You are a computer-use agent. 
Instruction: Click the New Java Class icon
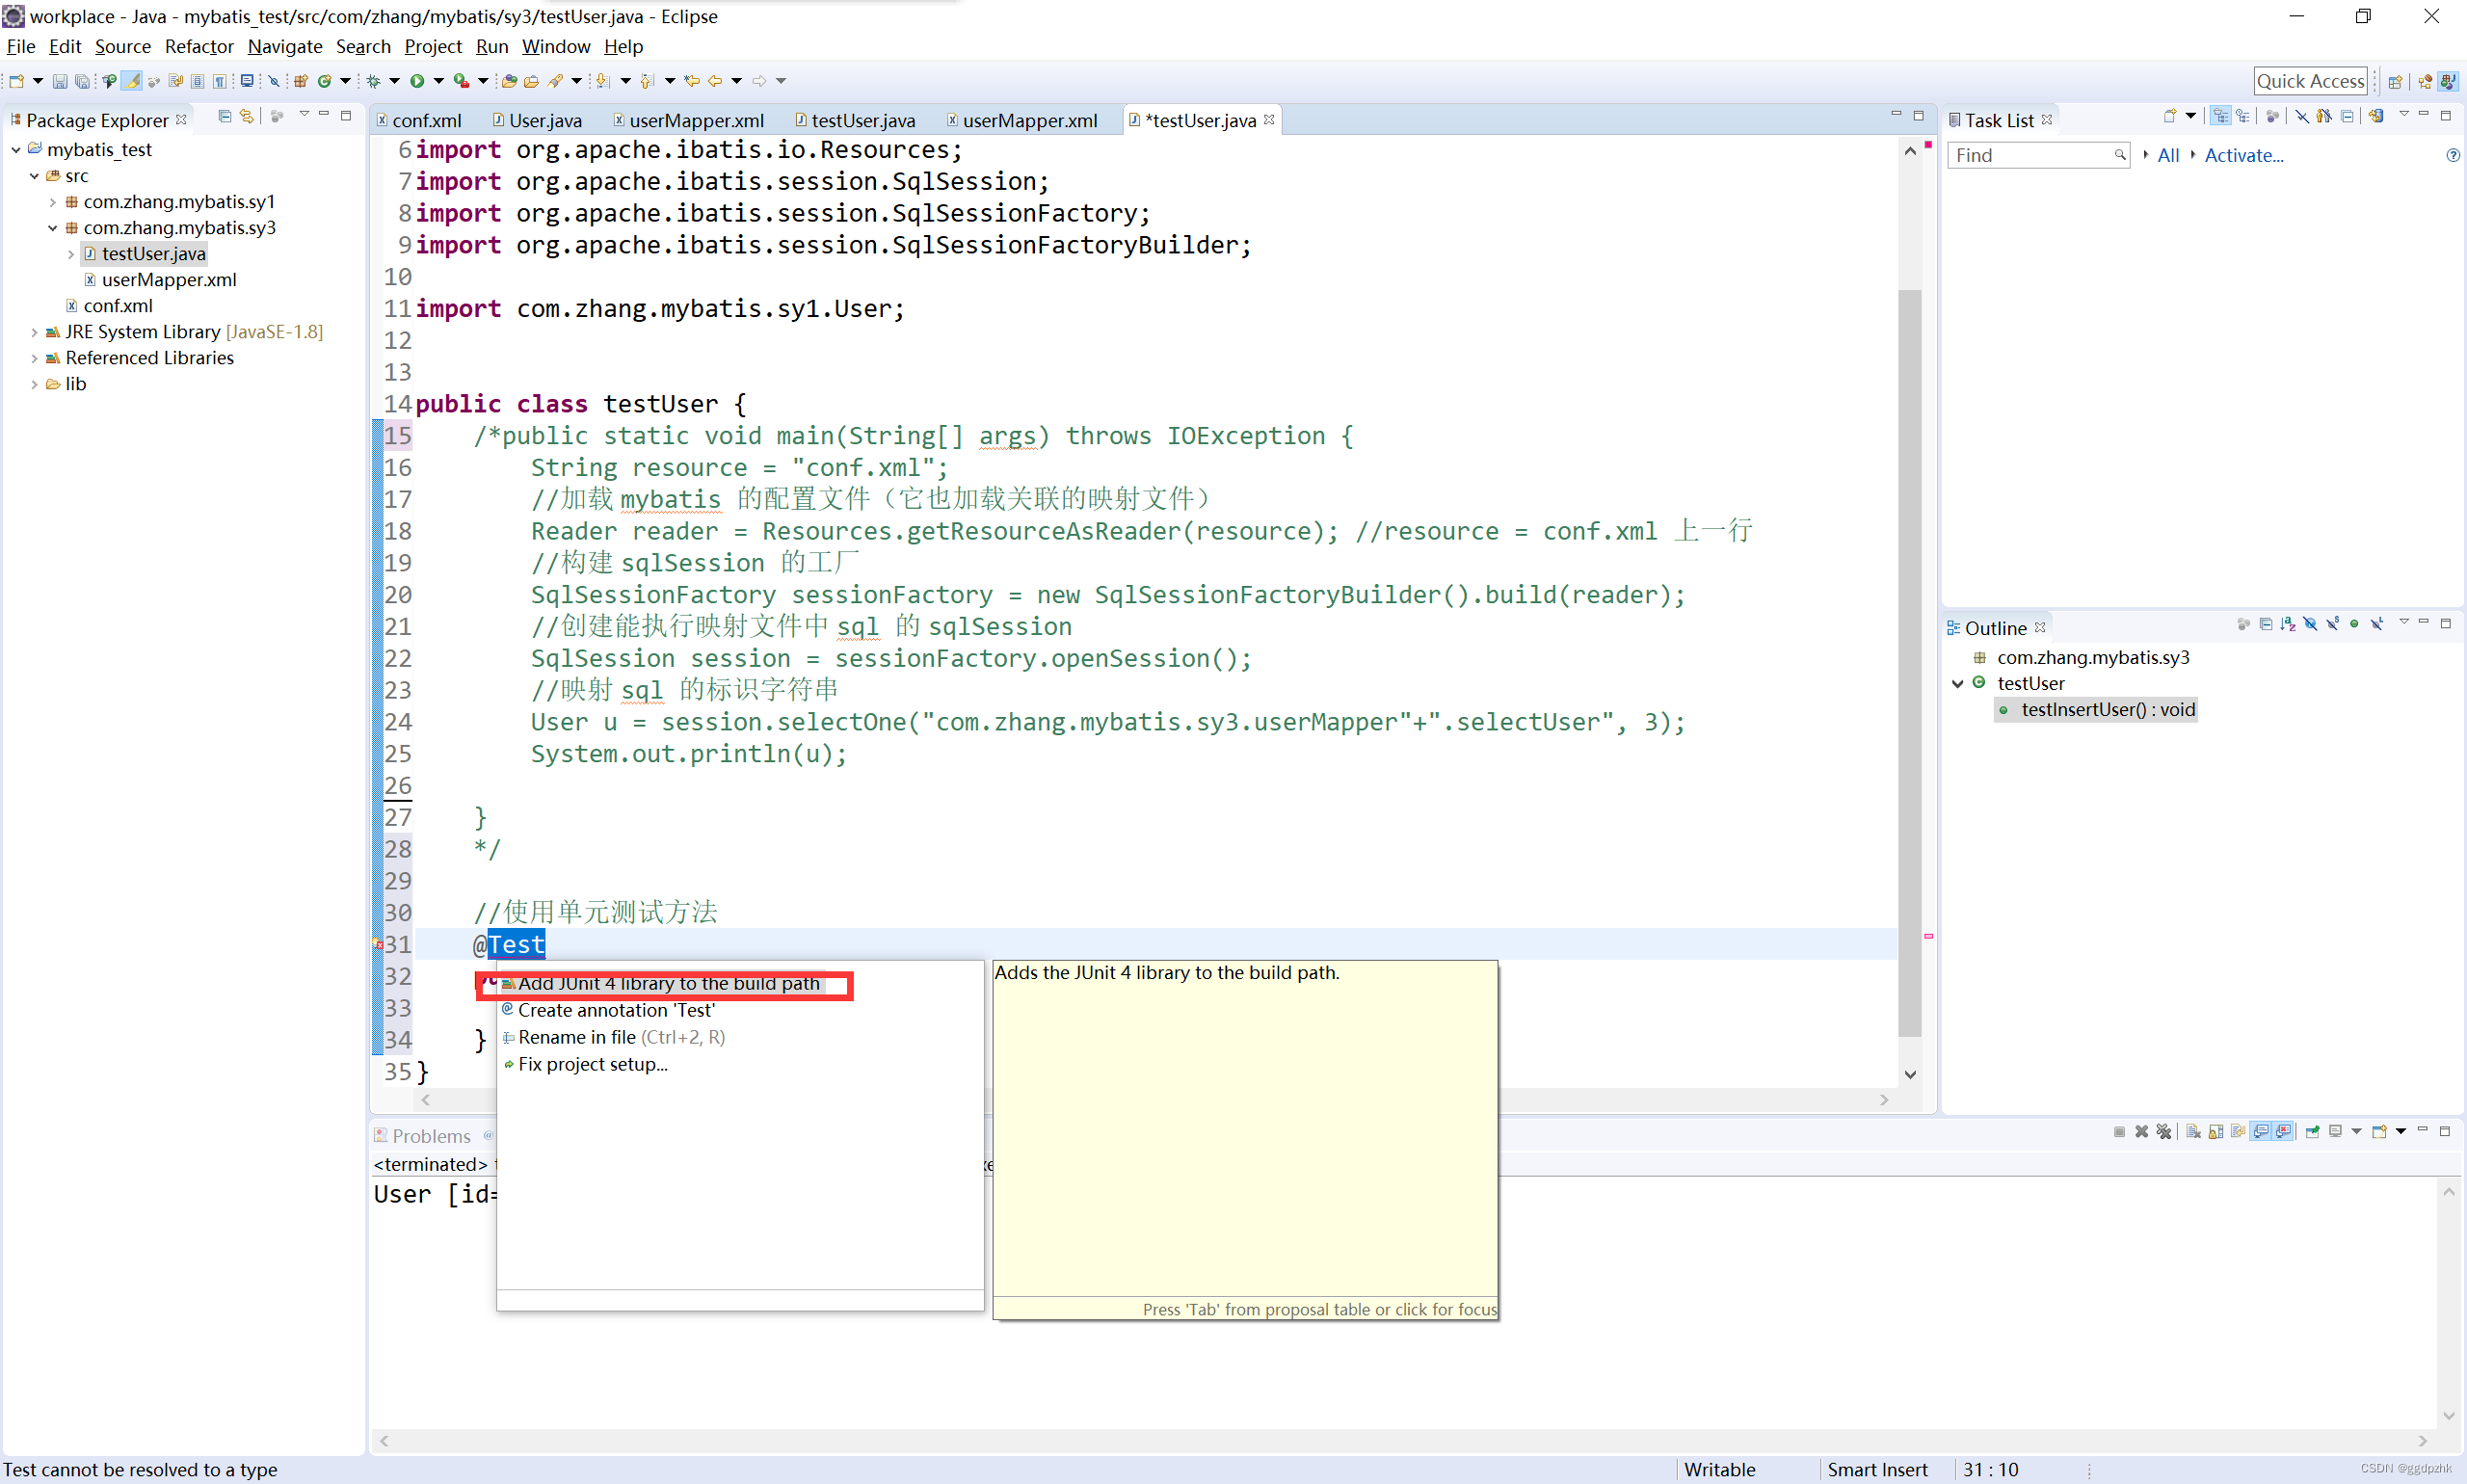(324, 81)
